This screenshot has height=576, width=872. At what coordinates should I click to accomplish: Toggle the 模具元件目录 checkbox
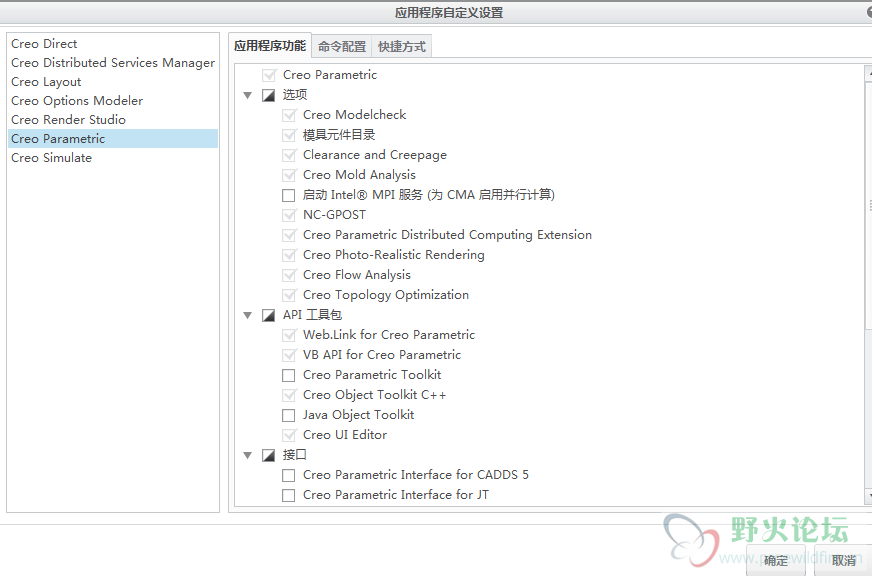tap(289, 135)
